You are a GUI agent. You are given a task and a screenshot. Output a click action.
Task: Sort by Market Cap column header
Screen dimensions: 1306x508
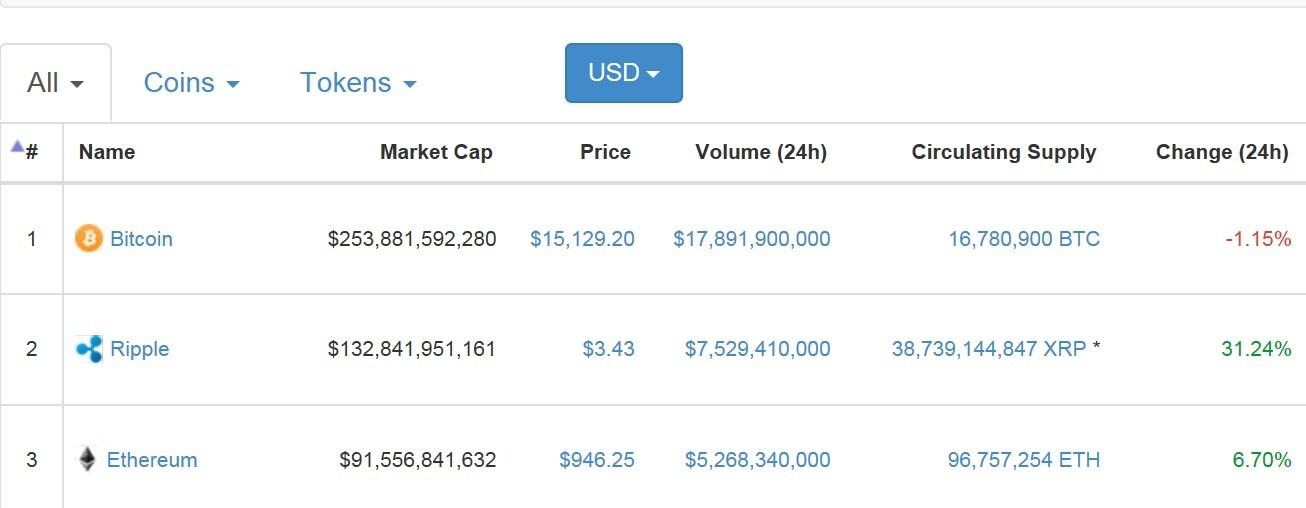[x=436, y=152]
